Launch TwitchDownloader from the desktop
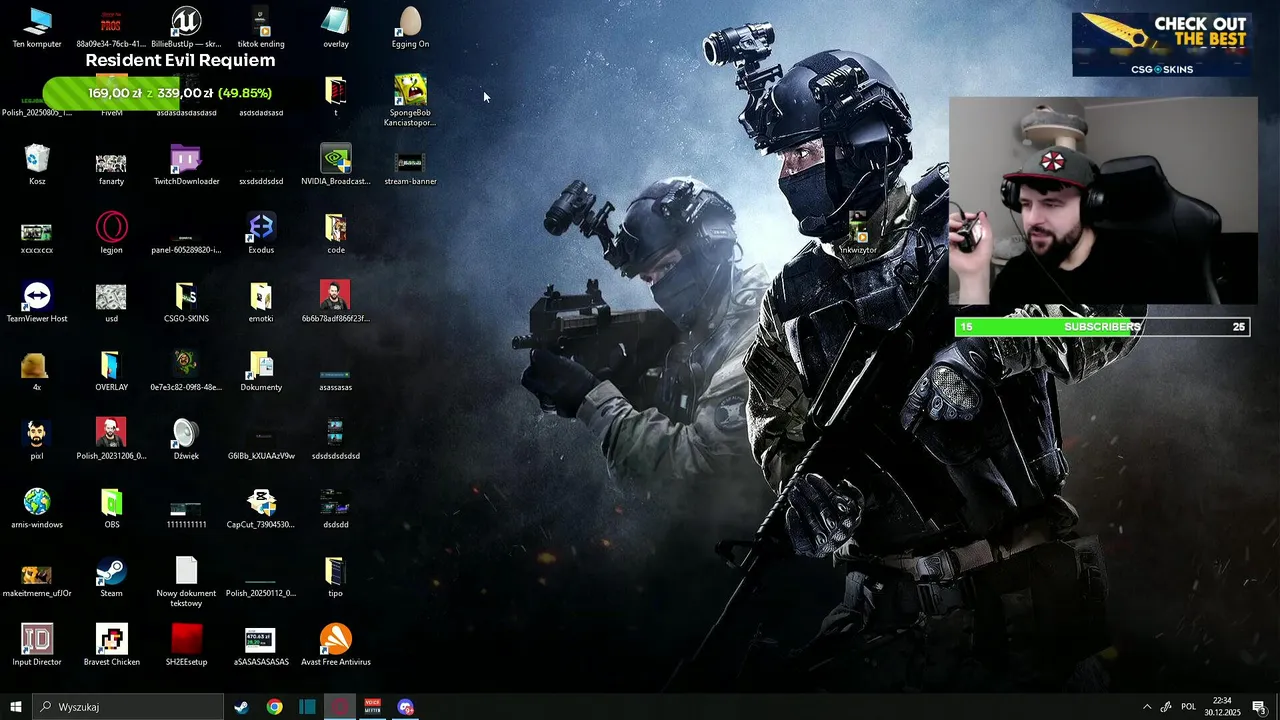 pos(186,164)
